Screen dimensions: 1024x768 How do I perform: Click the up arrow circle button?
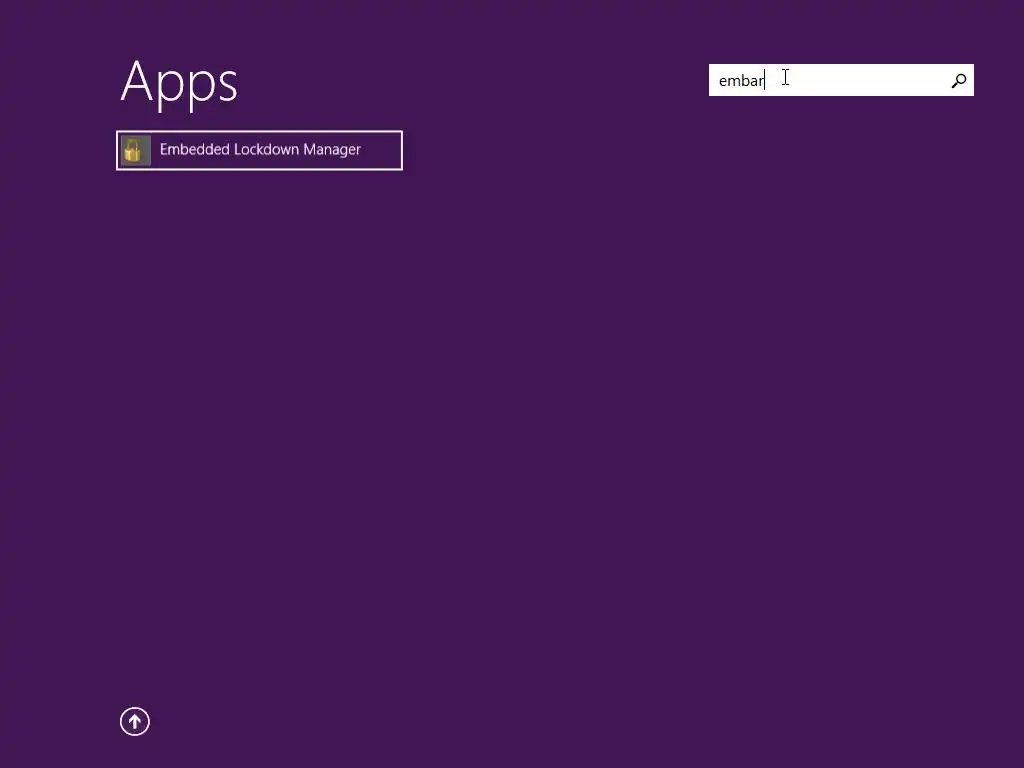pos(135,722)
